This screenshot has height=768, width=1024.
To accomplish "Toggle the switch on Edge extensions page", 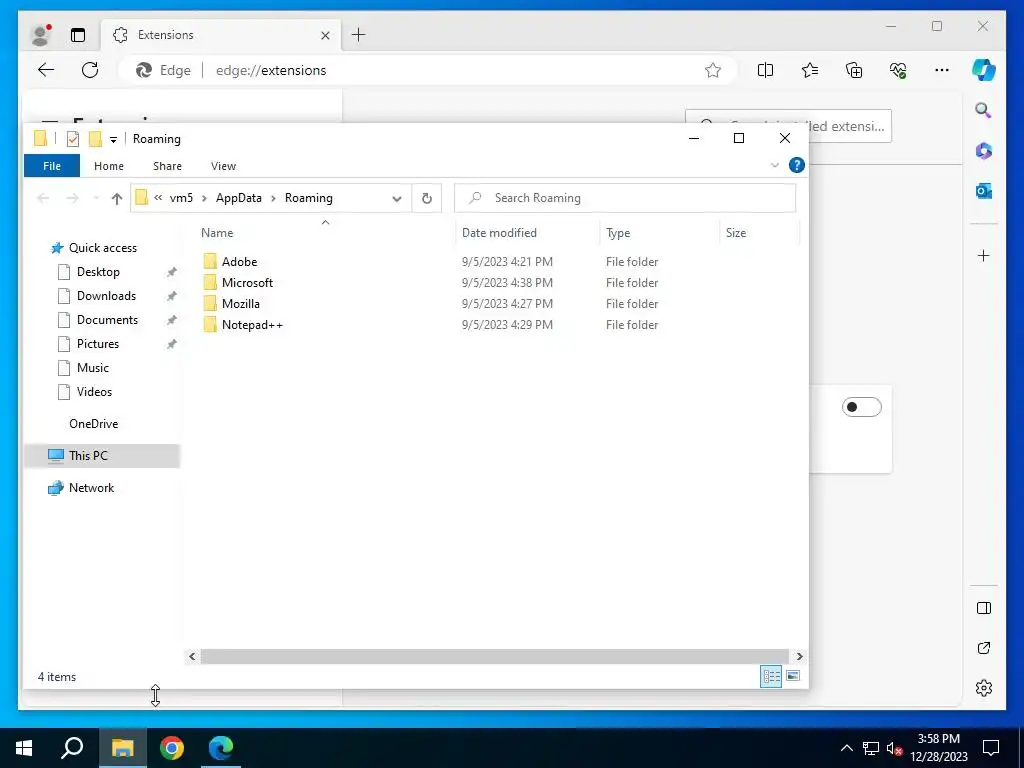I will (x=861, y=407).
